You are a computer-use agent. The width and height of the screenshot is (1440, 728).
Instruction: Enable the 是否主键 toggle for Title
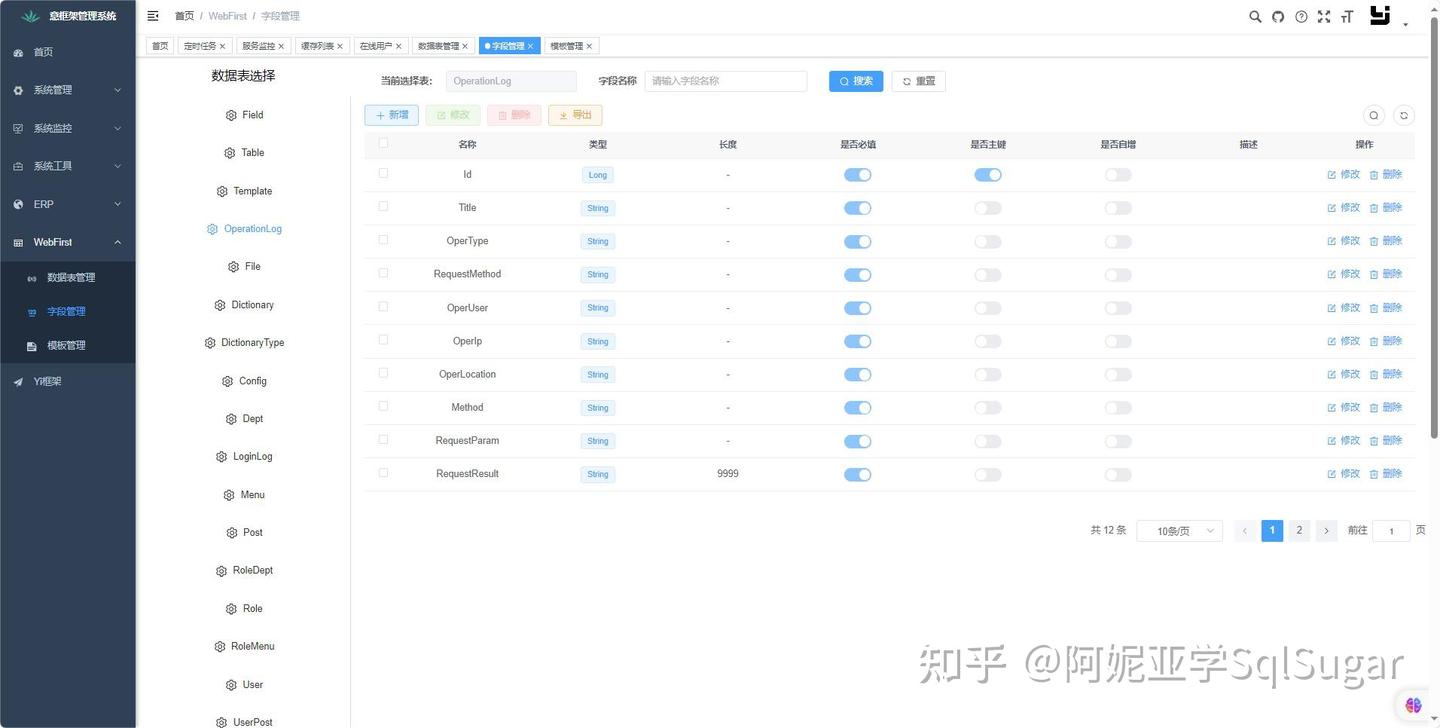pyautogui.click(x=987, y=207)
